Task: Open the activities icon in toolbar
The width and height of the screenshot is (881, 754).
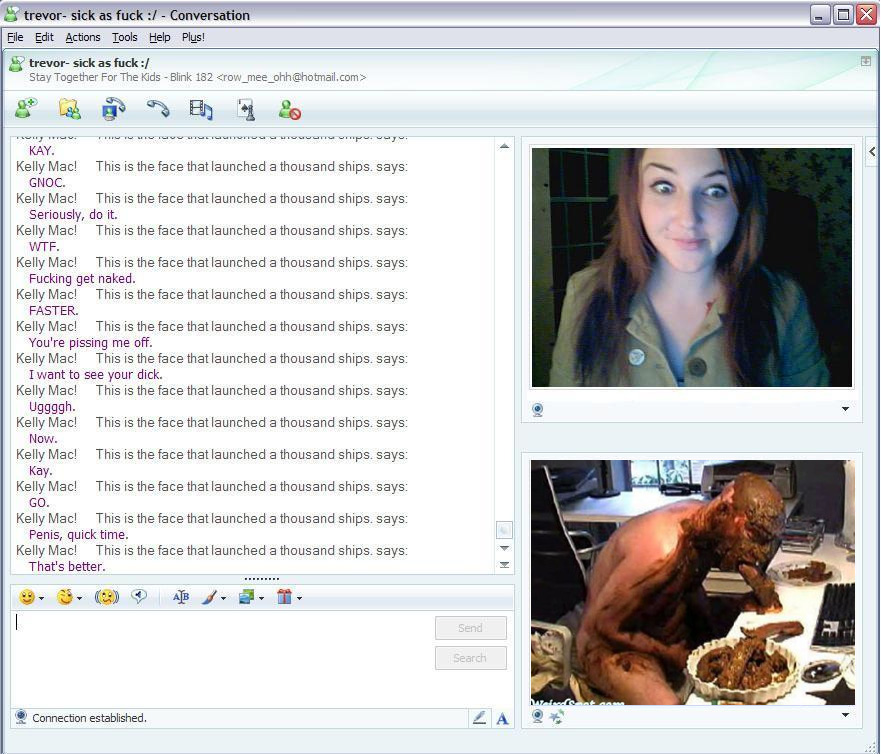Action: (x=201, y=109)
